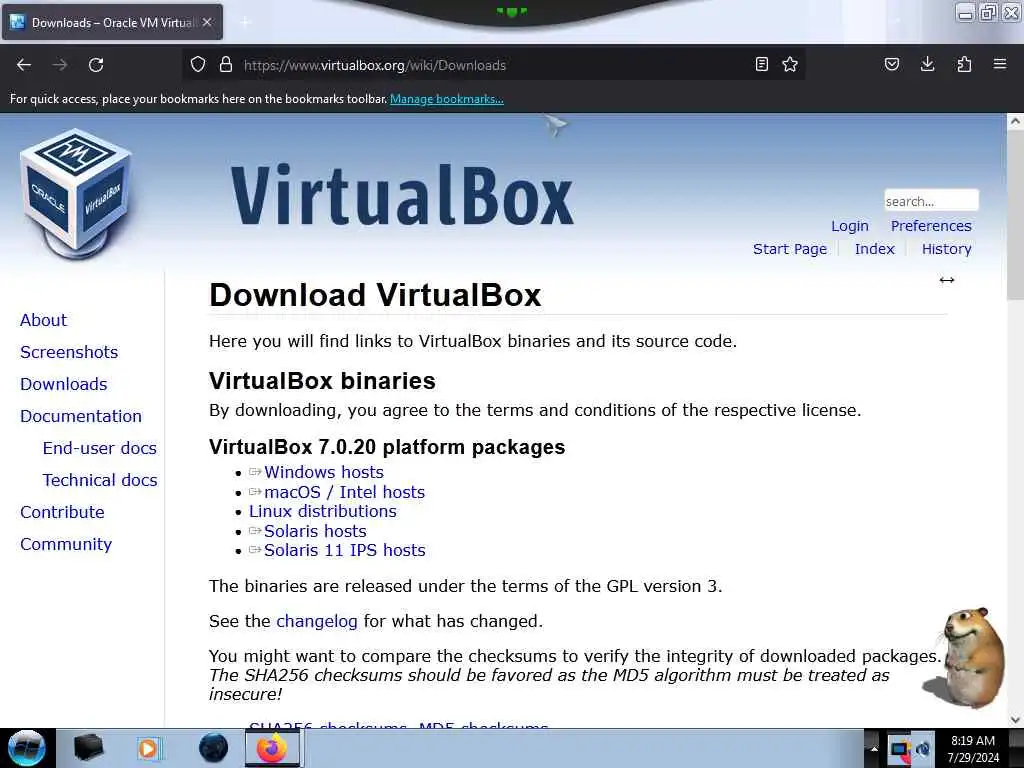Click the page scrollbar up arrow

[1015, 121]
